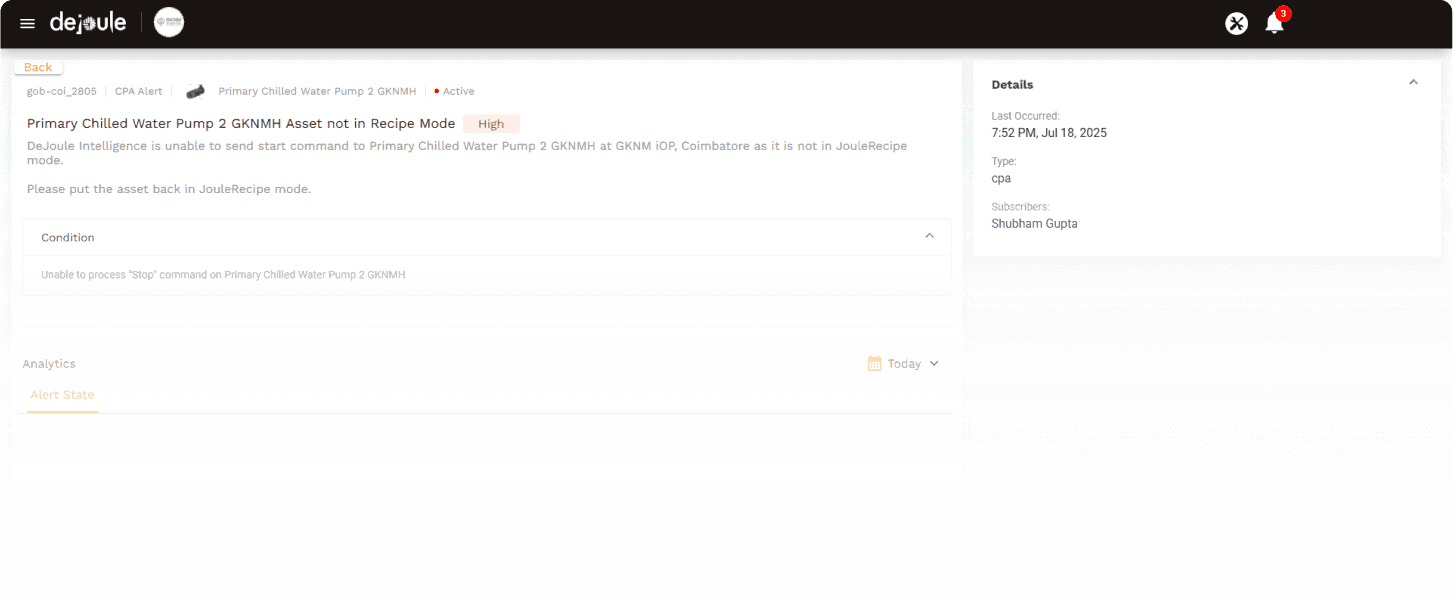The width and height of the screenshot is (1453, 600).
Task: Click the Last Occurred label
Action: [x=1025, y=116]
